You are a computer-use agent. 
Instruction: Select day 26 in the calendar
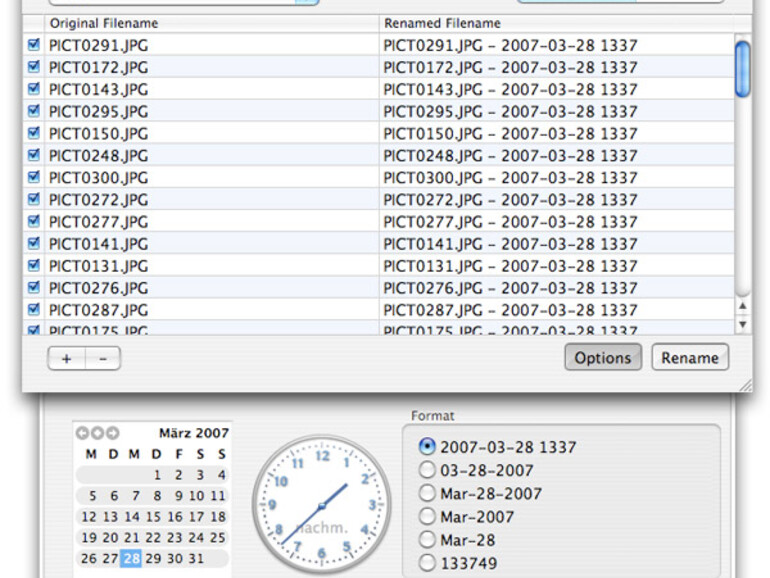tap(89, 558)
